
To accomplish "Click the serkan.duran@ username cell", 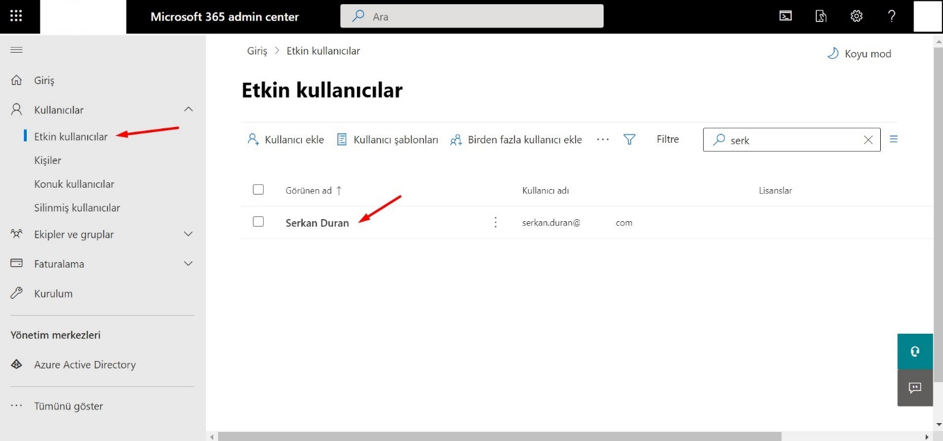I will [x=577, y=223].
